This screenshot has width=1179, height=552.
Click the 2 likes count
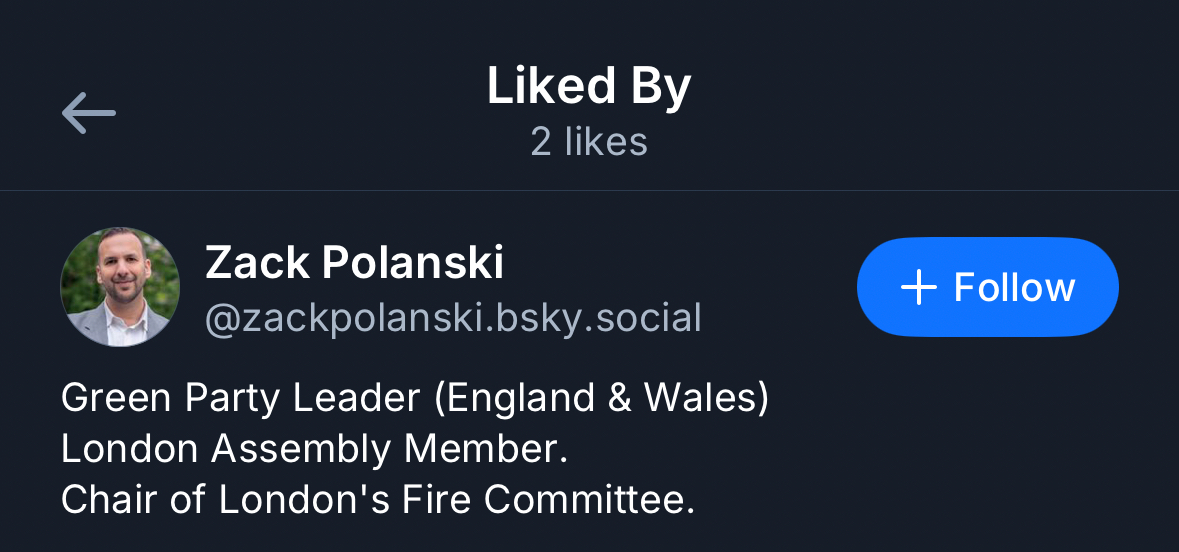[x=589, y=142]
